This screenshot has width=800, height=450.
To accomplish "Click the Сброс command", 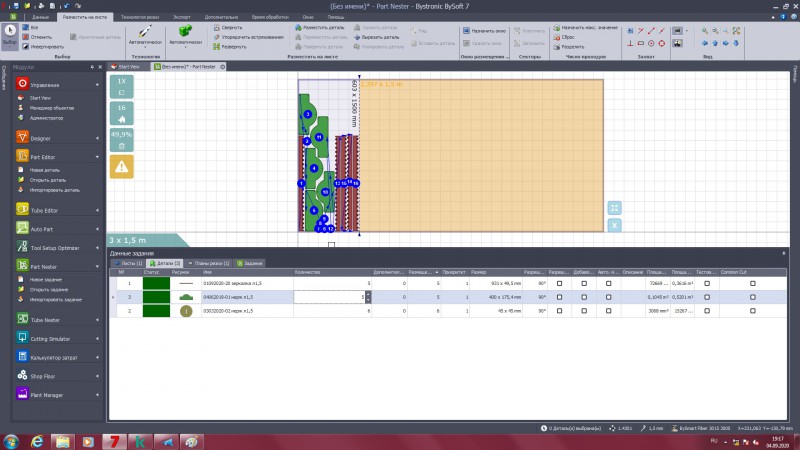I will tap(564, 37).
